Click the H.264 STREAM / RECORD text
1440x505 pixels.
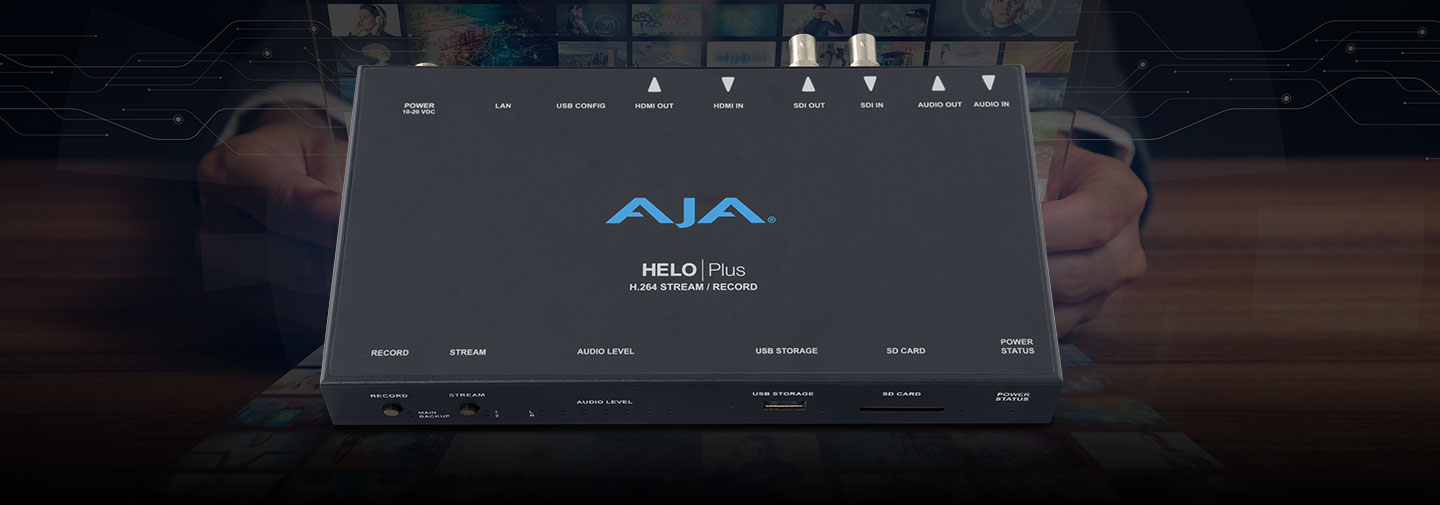pyautogui.click(x=686, y=287)
